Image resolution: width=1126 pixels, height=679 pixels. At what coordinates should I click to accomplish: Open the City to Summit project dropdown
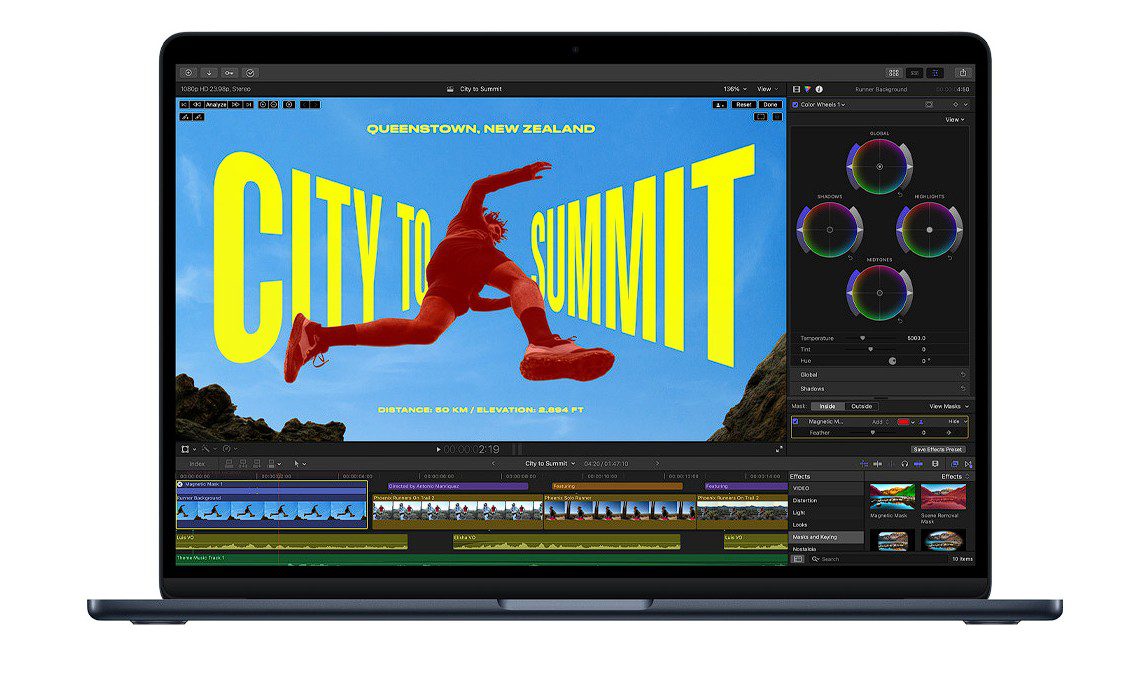(x=549, y=464)
